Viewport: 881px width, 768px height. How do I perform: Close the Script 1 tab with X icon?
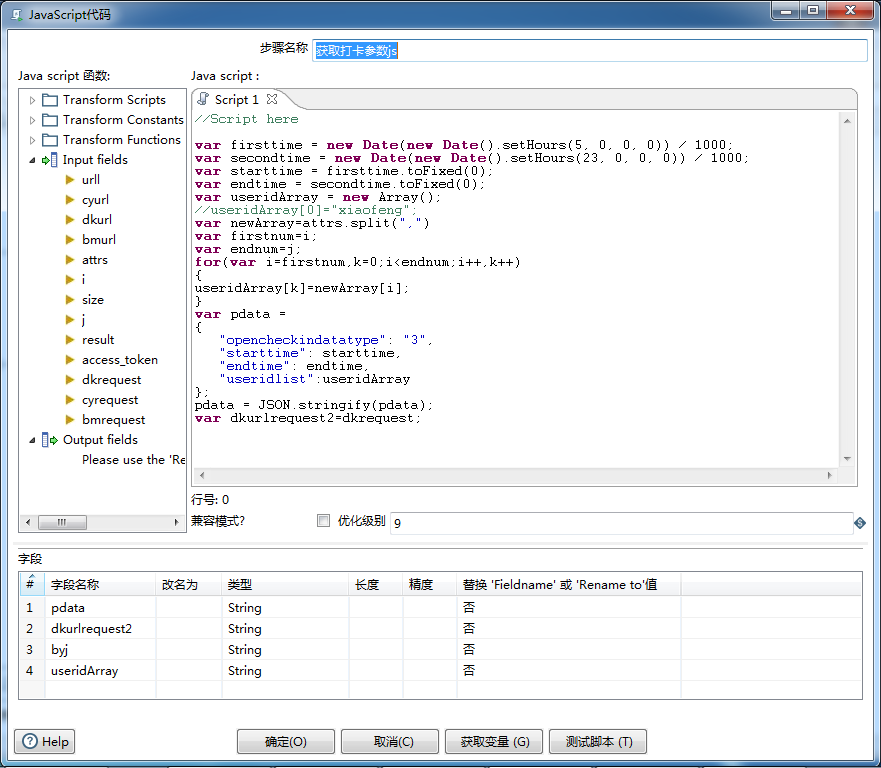click(273, 99)
